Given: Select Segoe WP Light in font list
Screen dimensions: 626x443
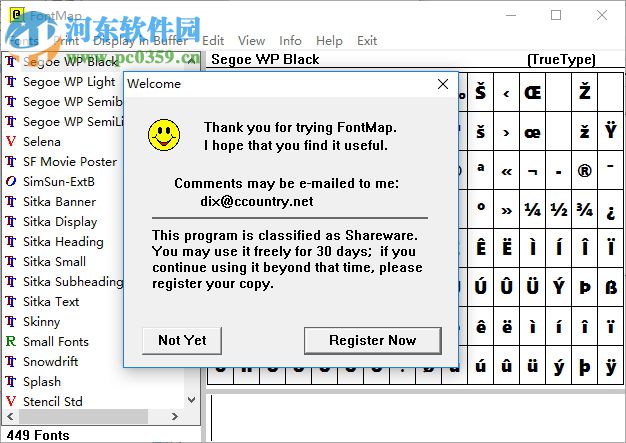Looking at the screenshot, I should click(x=69, y=82).
